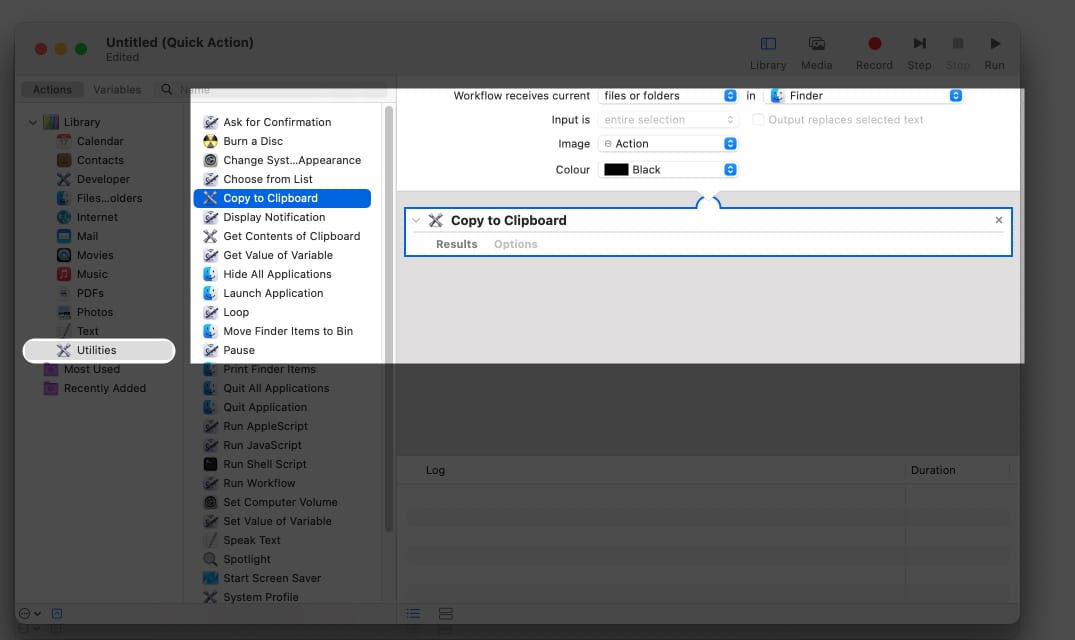The height and width of the screenshot is (640, 1075).
Task: Open the Media browser toolbar icon
Action: [x=816, y=44]
